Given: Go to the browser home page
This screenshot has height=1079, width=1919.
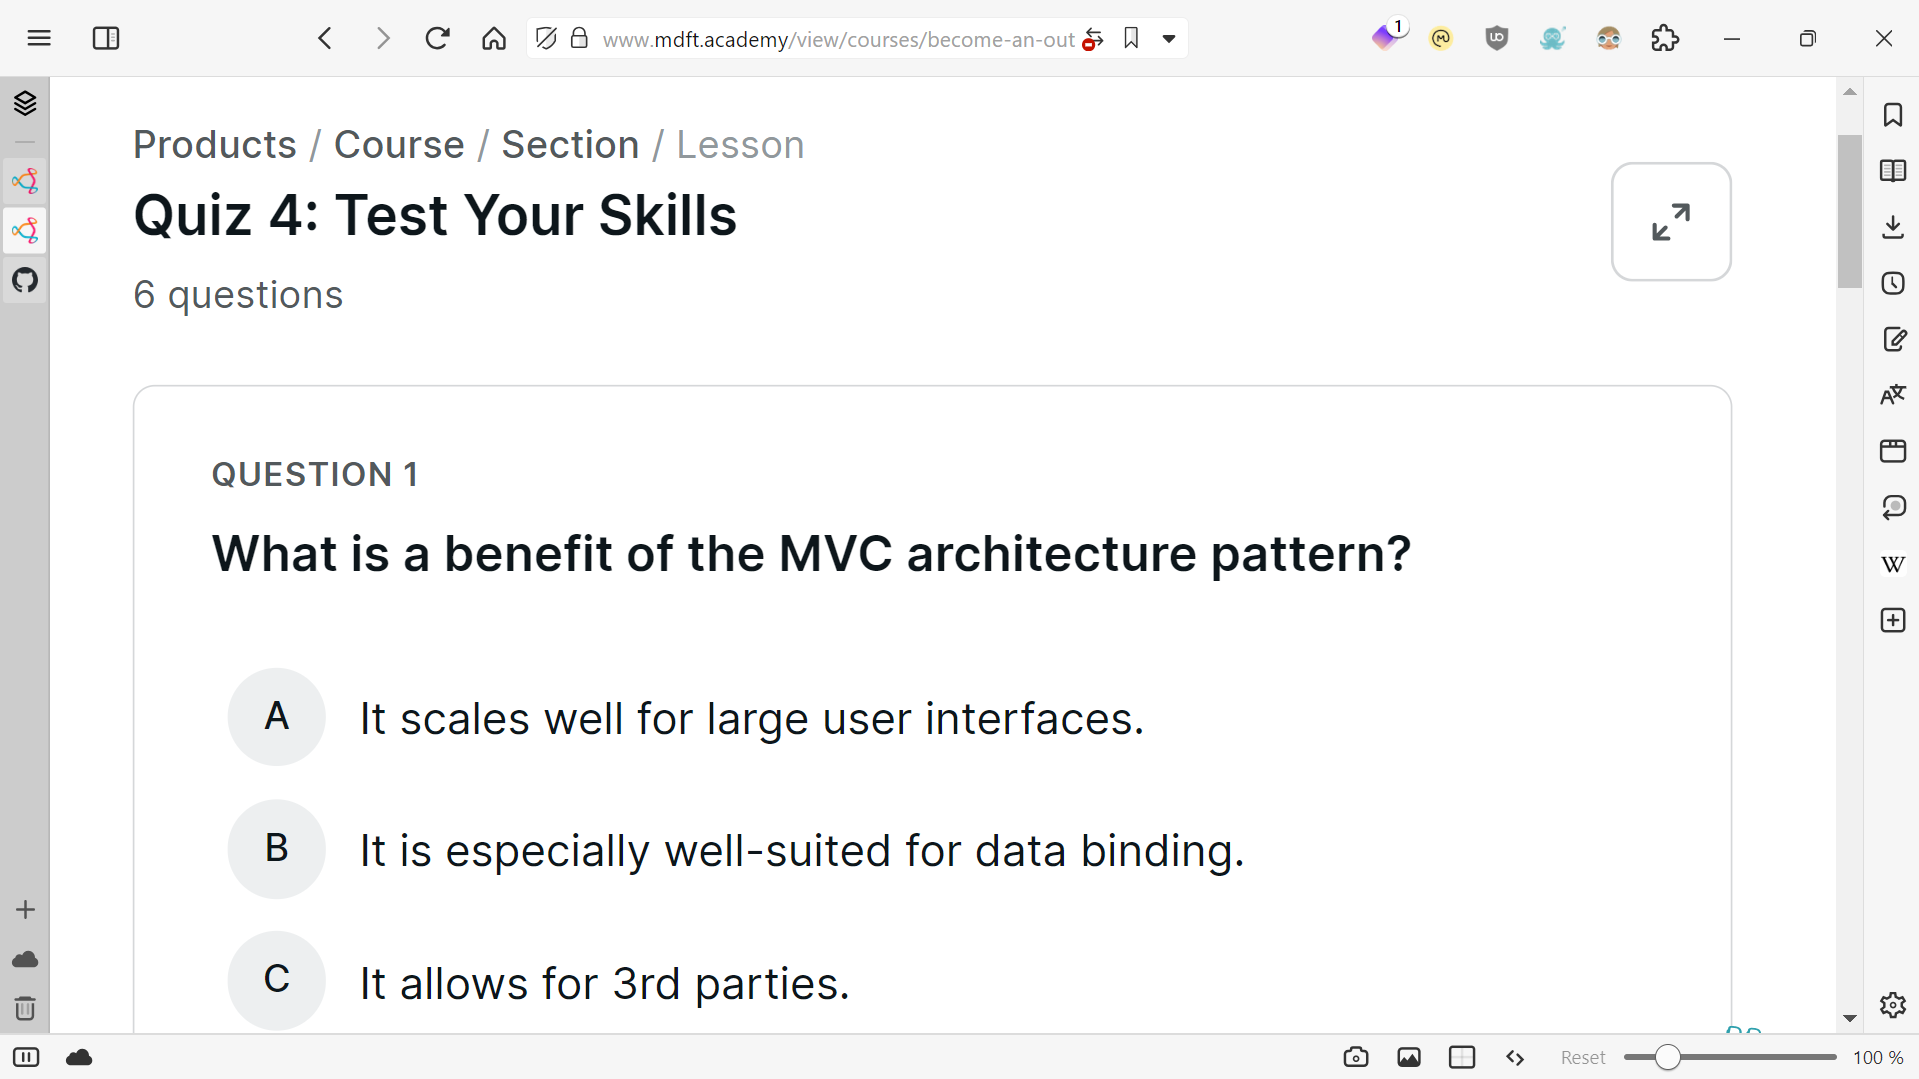Looking at the screenshot, I should click(494, 39).
